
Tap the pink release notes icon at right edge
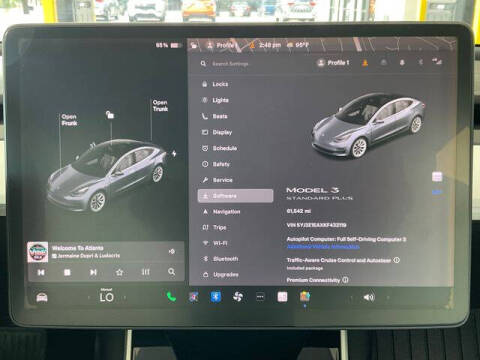(437, 177)
